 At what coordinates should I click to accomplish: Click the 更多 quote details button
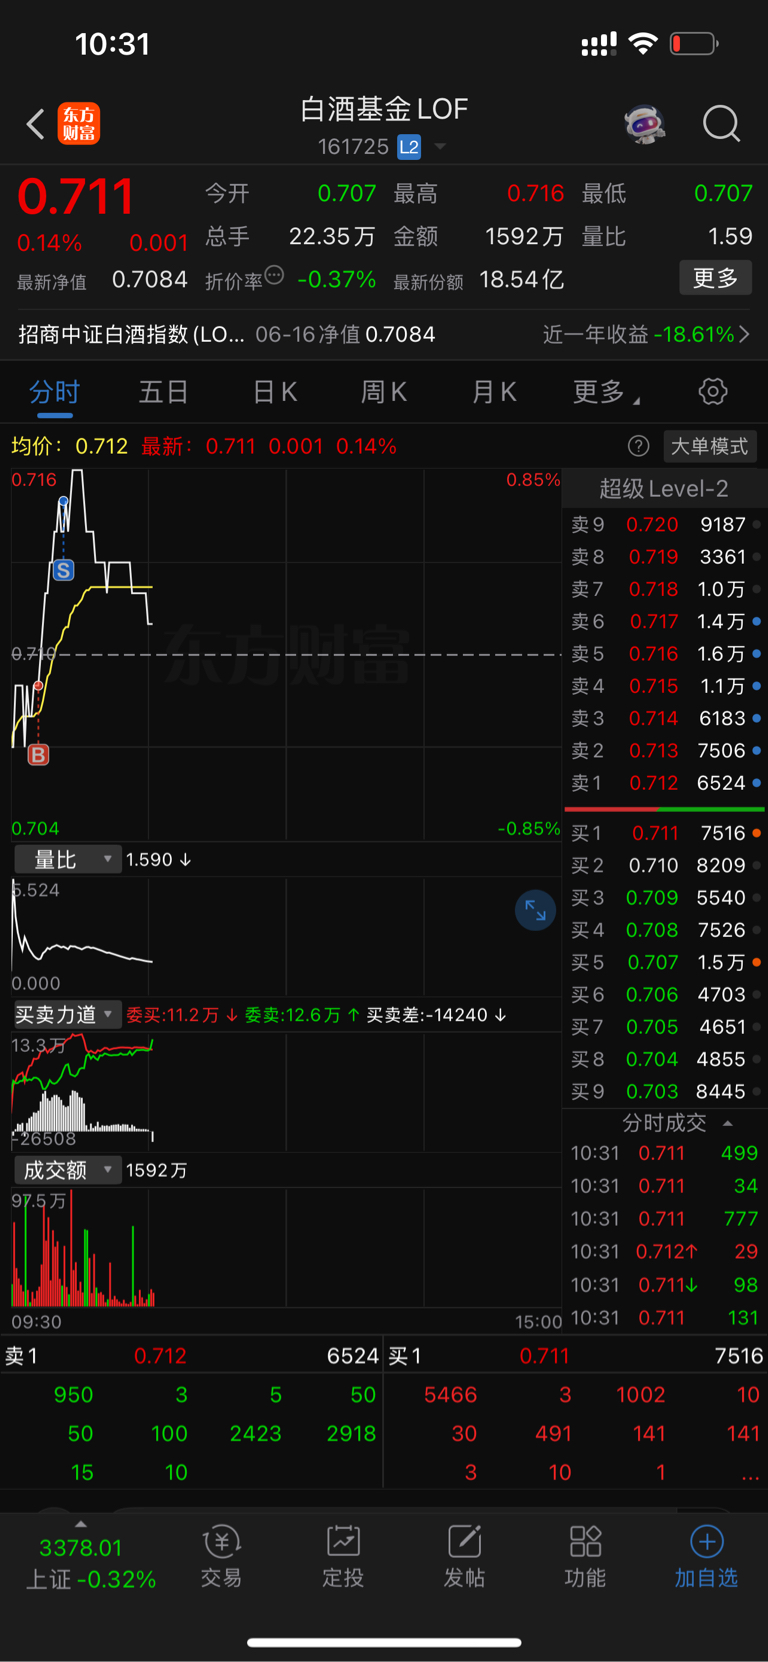pos(716,278)
